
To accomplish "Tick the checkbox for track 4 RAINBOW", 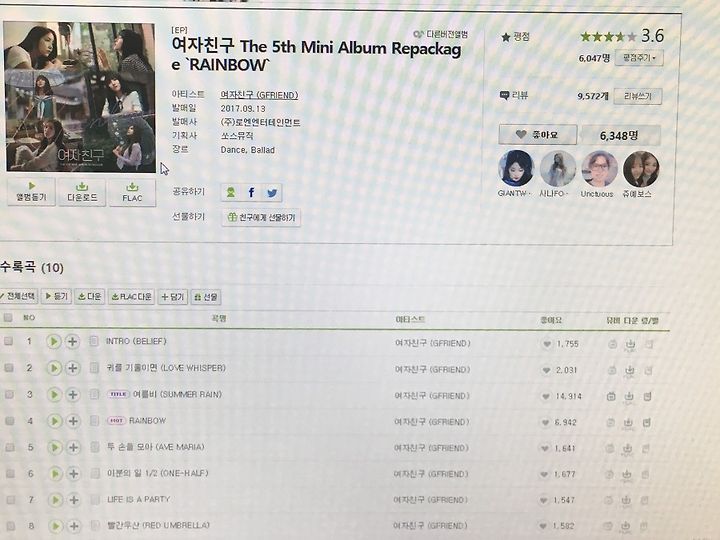I will 9,421.
